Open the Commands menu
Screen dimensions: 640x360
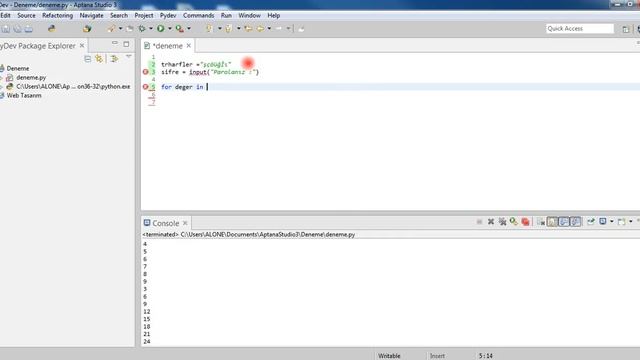pyautogui.click(x=198, y=16)
